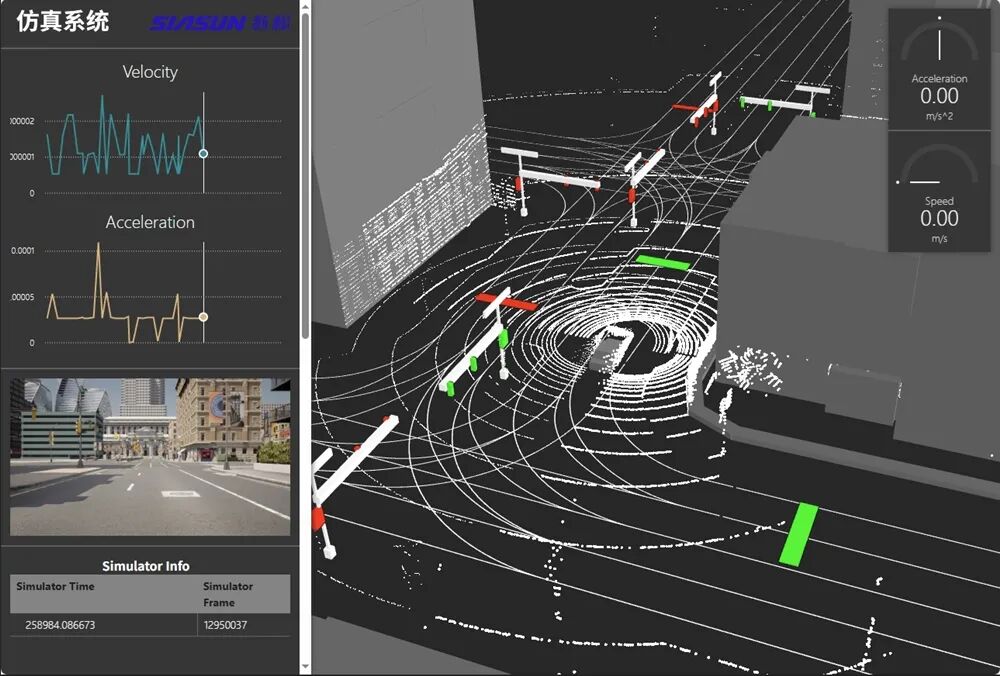Click the Simulator Frame column header
Image resolution: width=1000 pixels, height=676 pixels.
point(228,594)
